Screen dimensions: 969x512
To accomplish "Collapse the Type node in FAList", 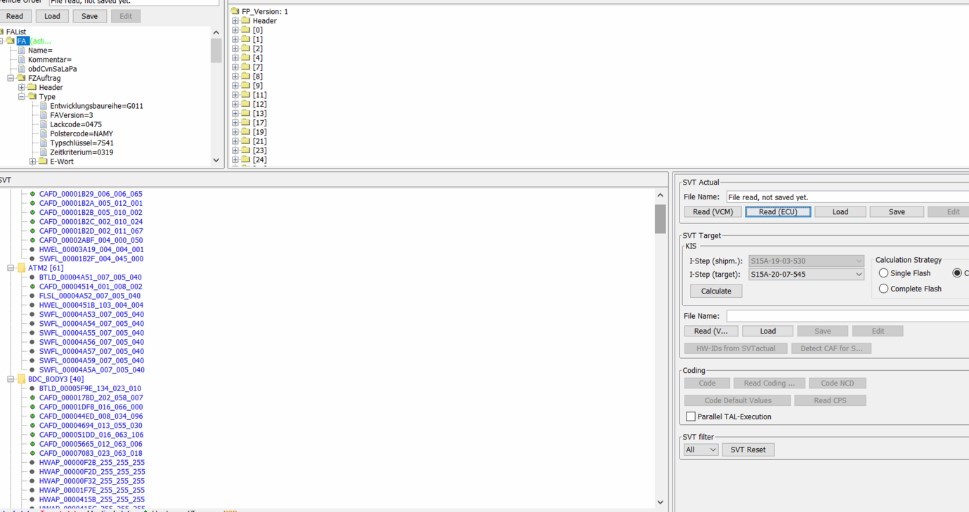I will coord(22,96).
